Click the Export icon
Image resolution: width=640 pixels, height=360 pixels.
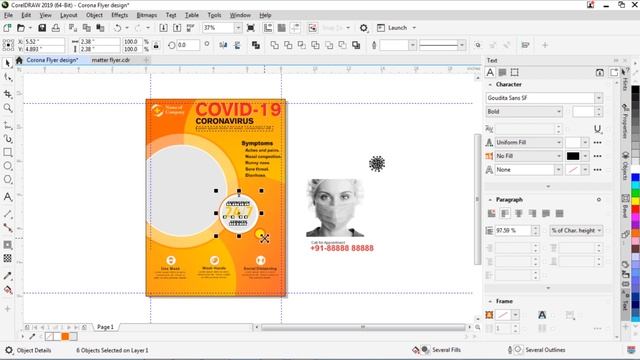[177, 28]
